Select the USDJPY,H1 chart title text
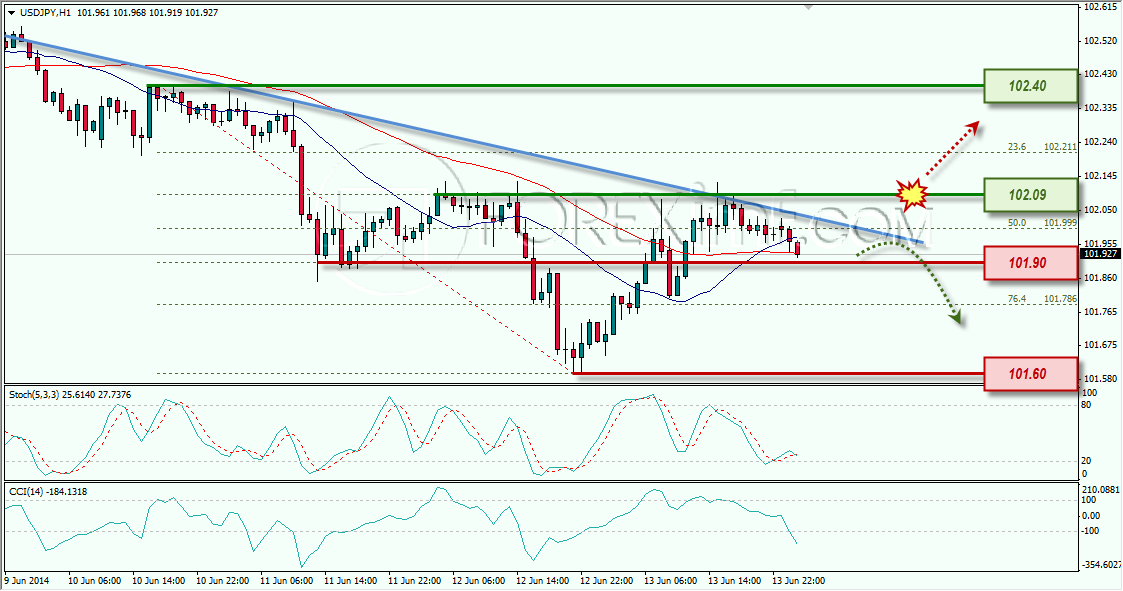This screenshot has height=591, width=1123. (x=44, y=13)
